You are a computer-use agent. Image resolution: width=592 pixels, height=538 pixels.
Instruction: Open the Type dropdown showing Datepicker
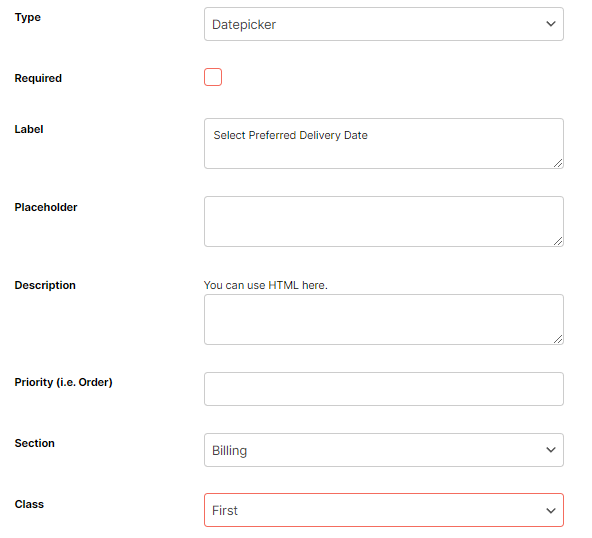click(x=384, y=24)
